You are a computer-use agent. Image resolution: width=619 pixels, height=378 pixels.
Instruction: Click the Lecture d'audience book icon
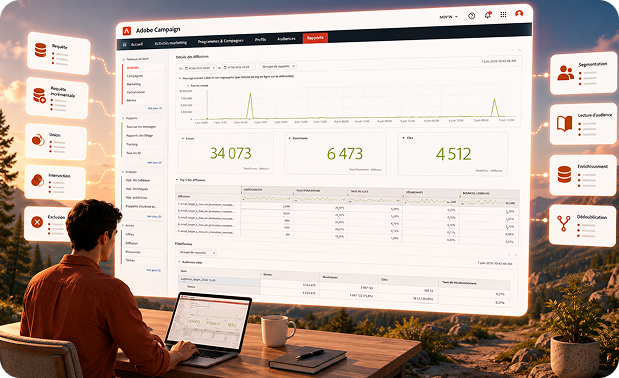[x=565, y=124]
